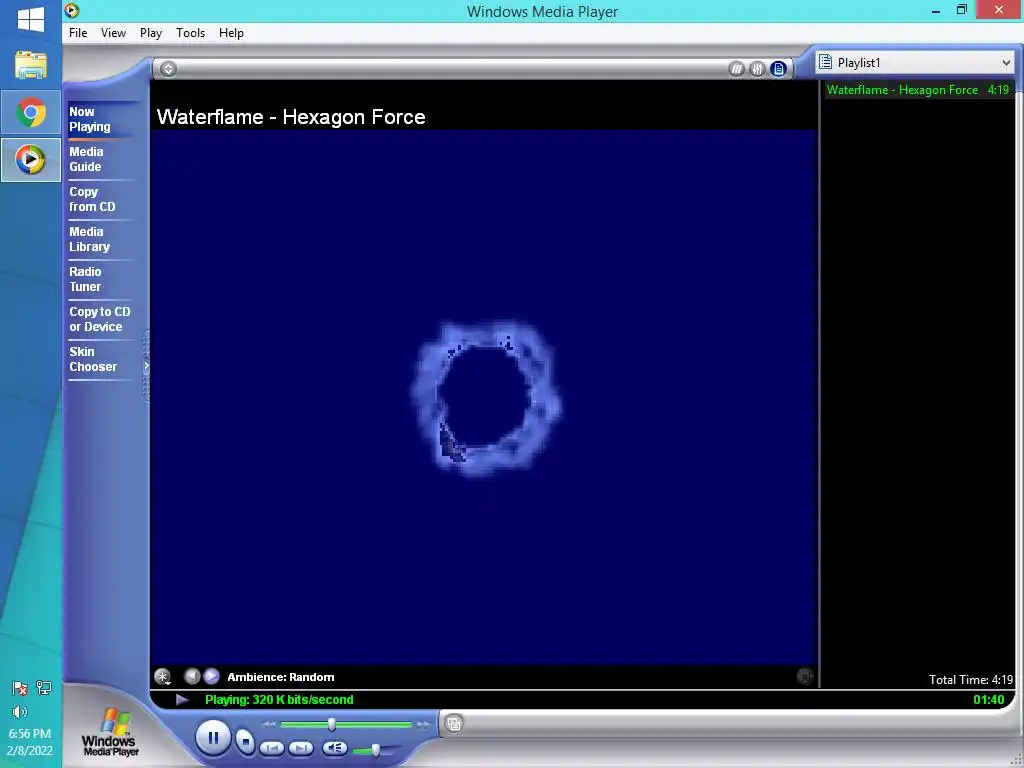Open the Playlist1 dropdown
This screenshot has height=768, width=1024.
[x=915, y=63]
